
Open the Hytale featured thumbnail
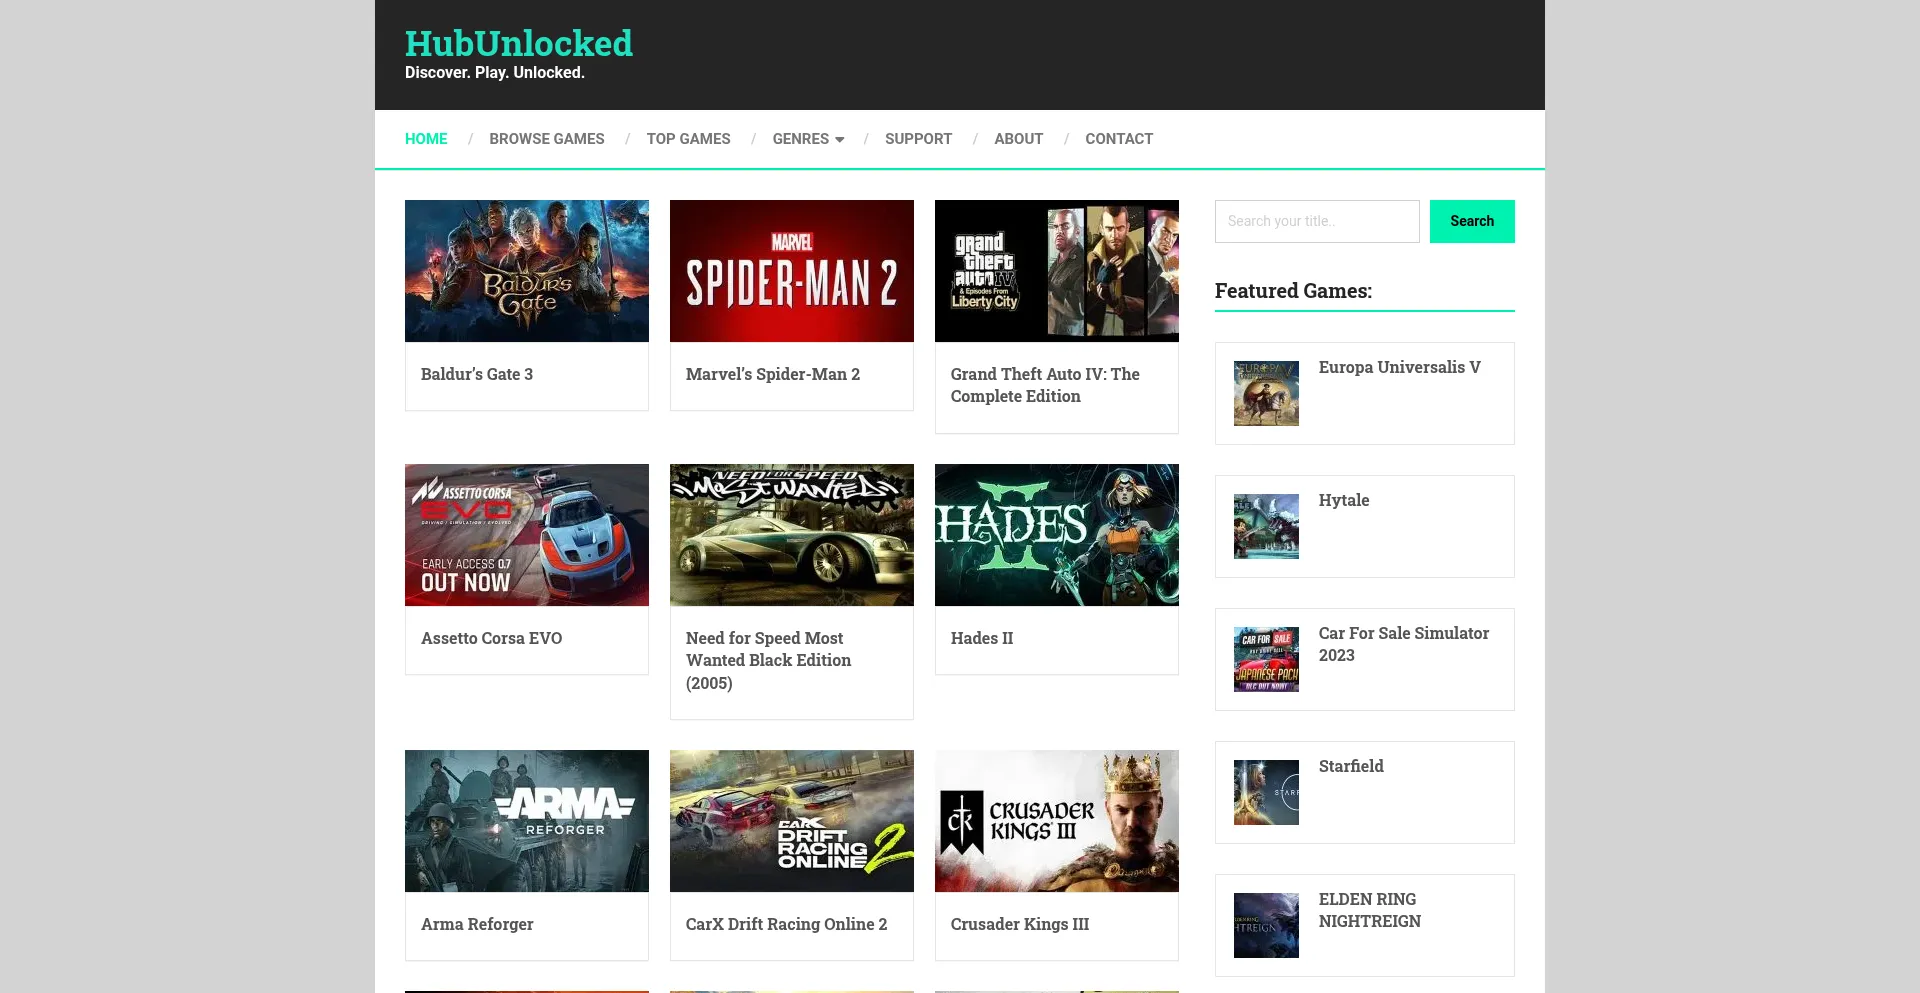(1266, 526)
